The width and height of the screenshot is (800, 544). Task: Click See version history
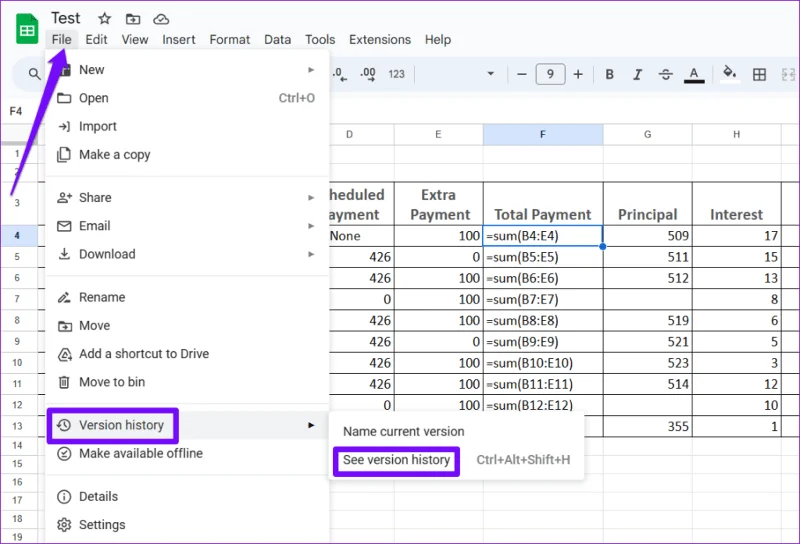456,460
